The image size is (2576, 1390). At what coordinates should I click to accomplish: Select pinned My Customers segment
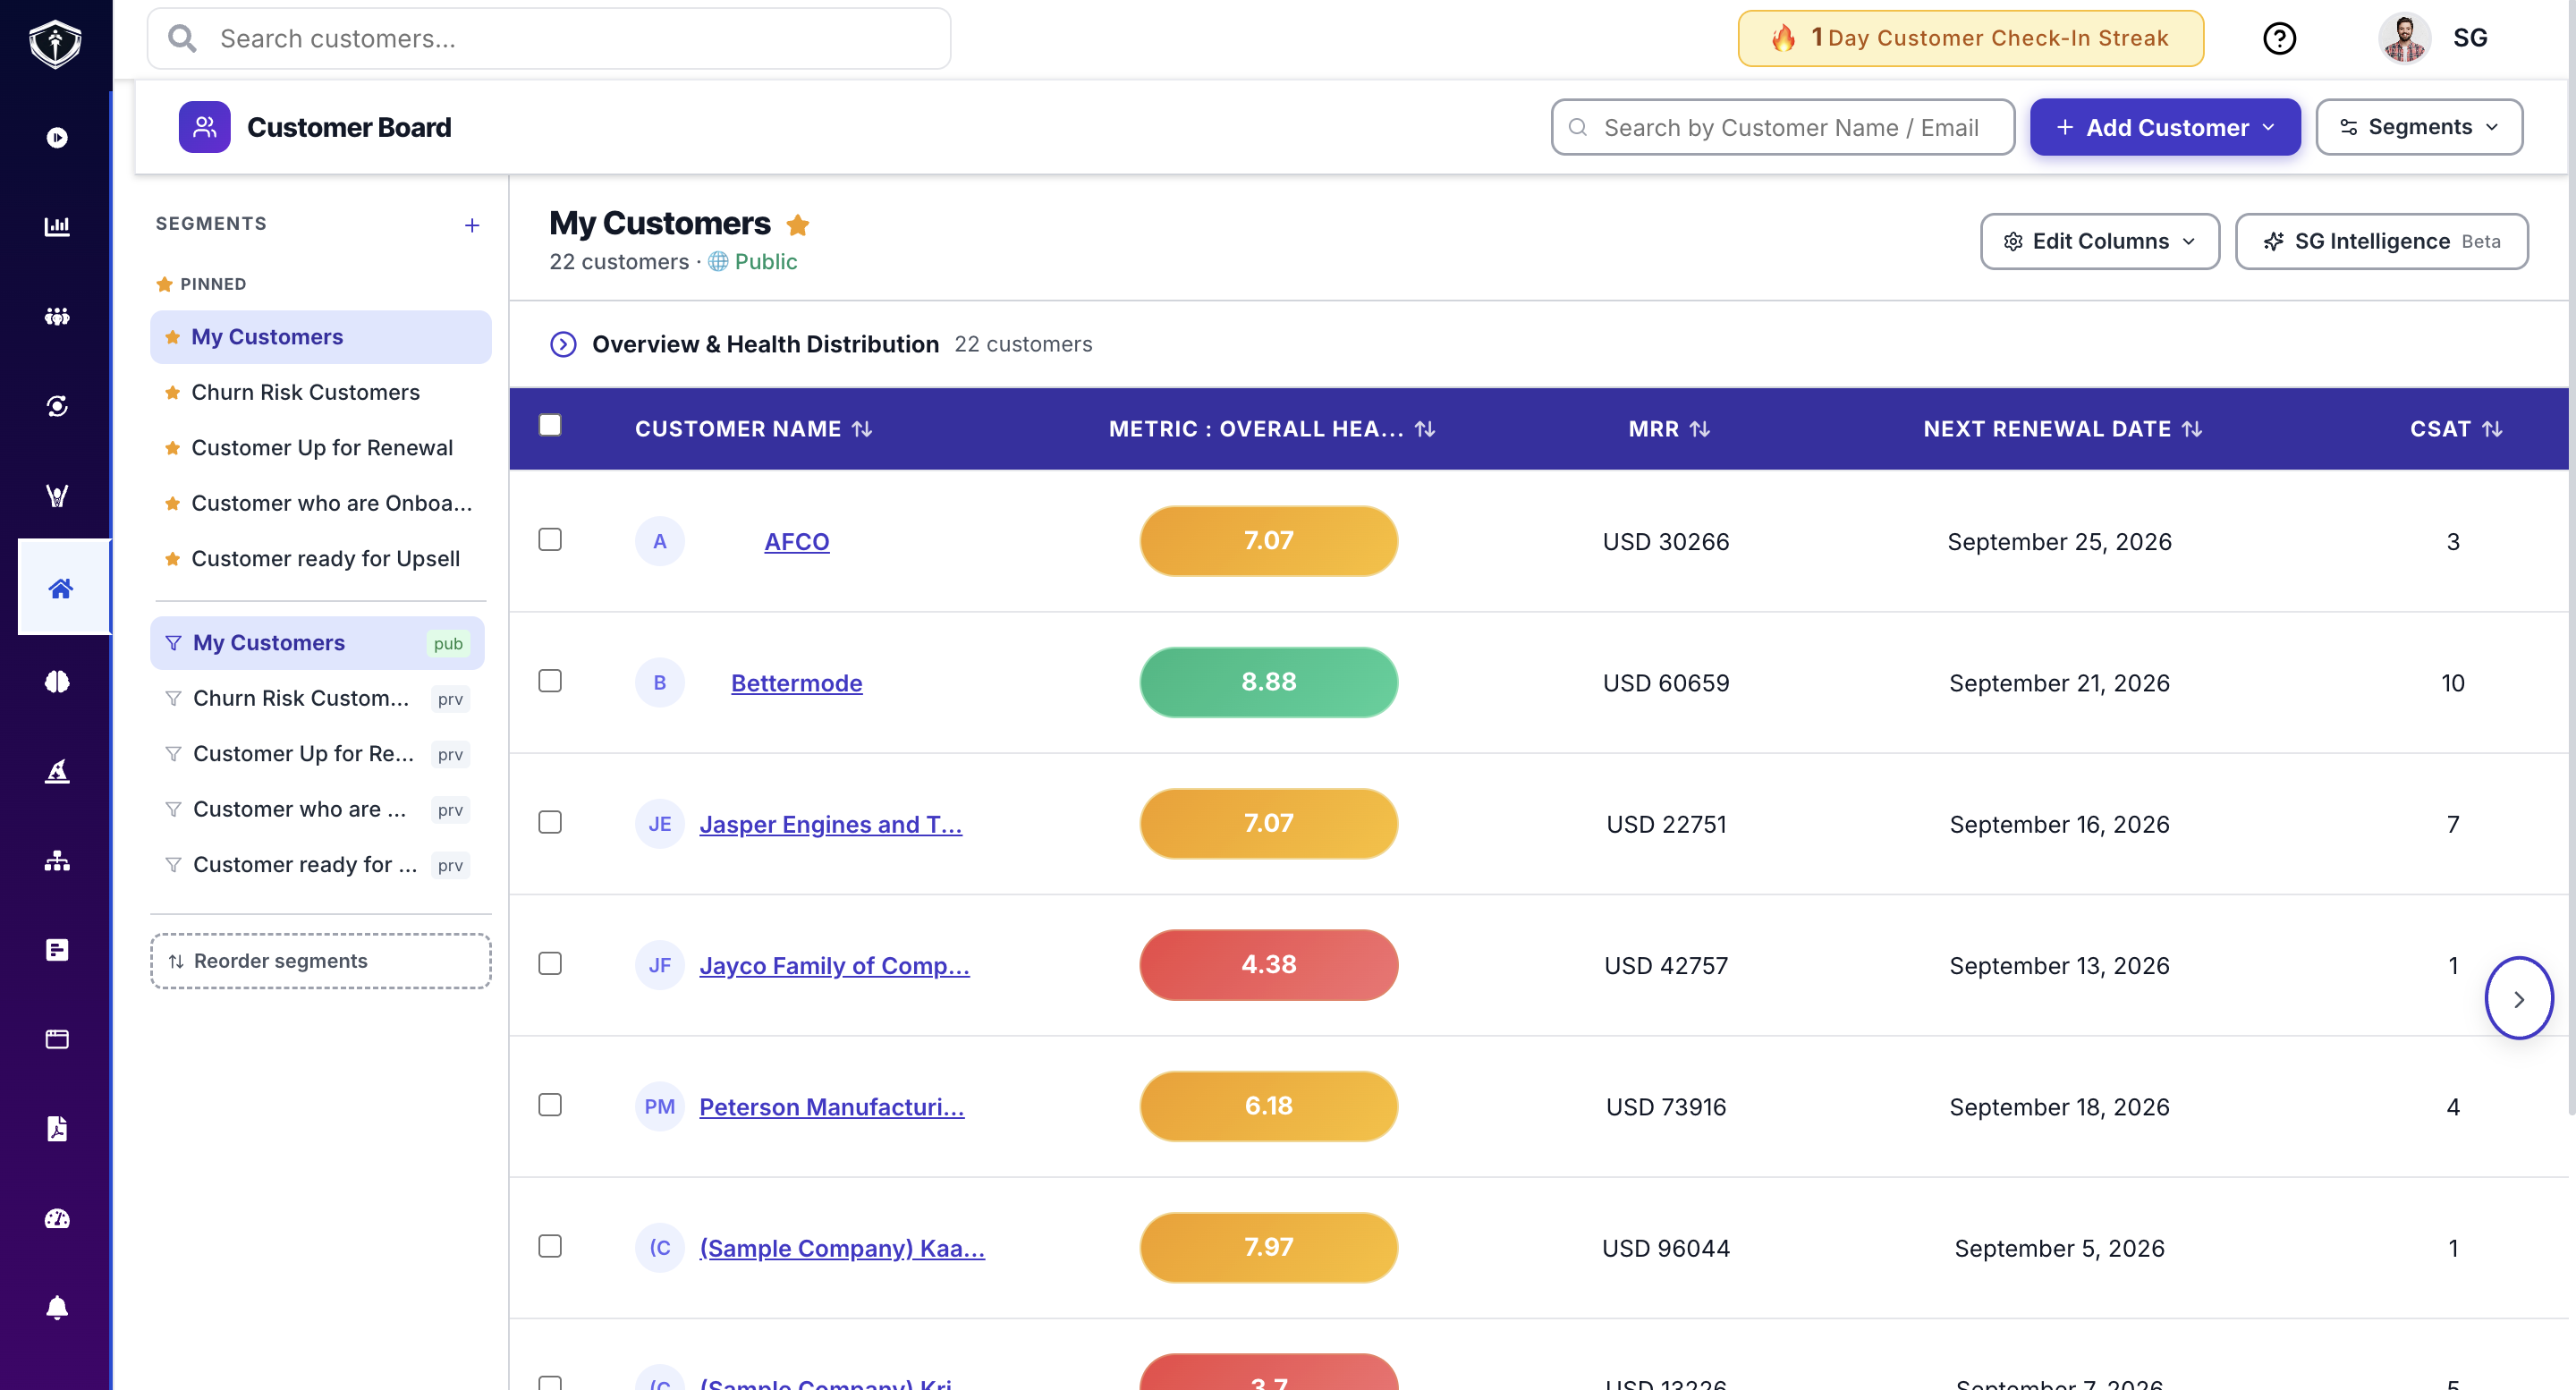321,337
